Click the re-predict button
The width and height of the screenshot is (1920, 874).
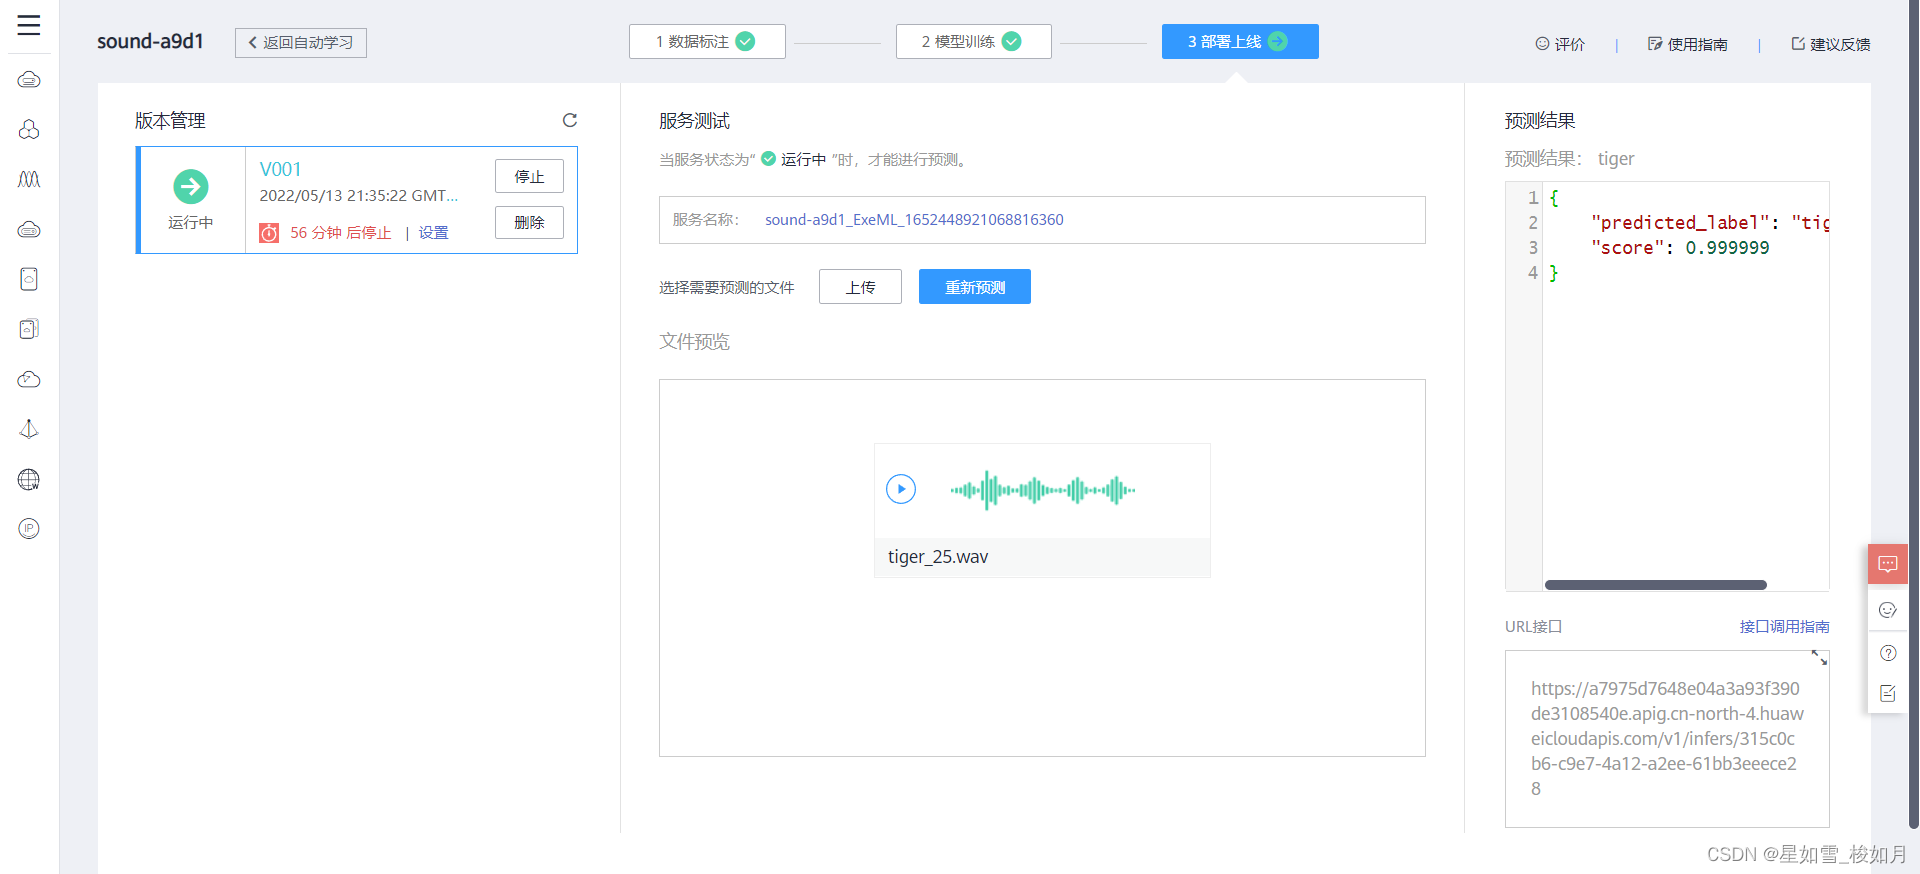click(x=975, y=287)
